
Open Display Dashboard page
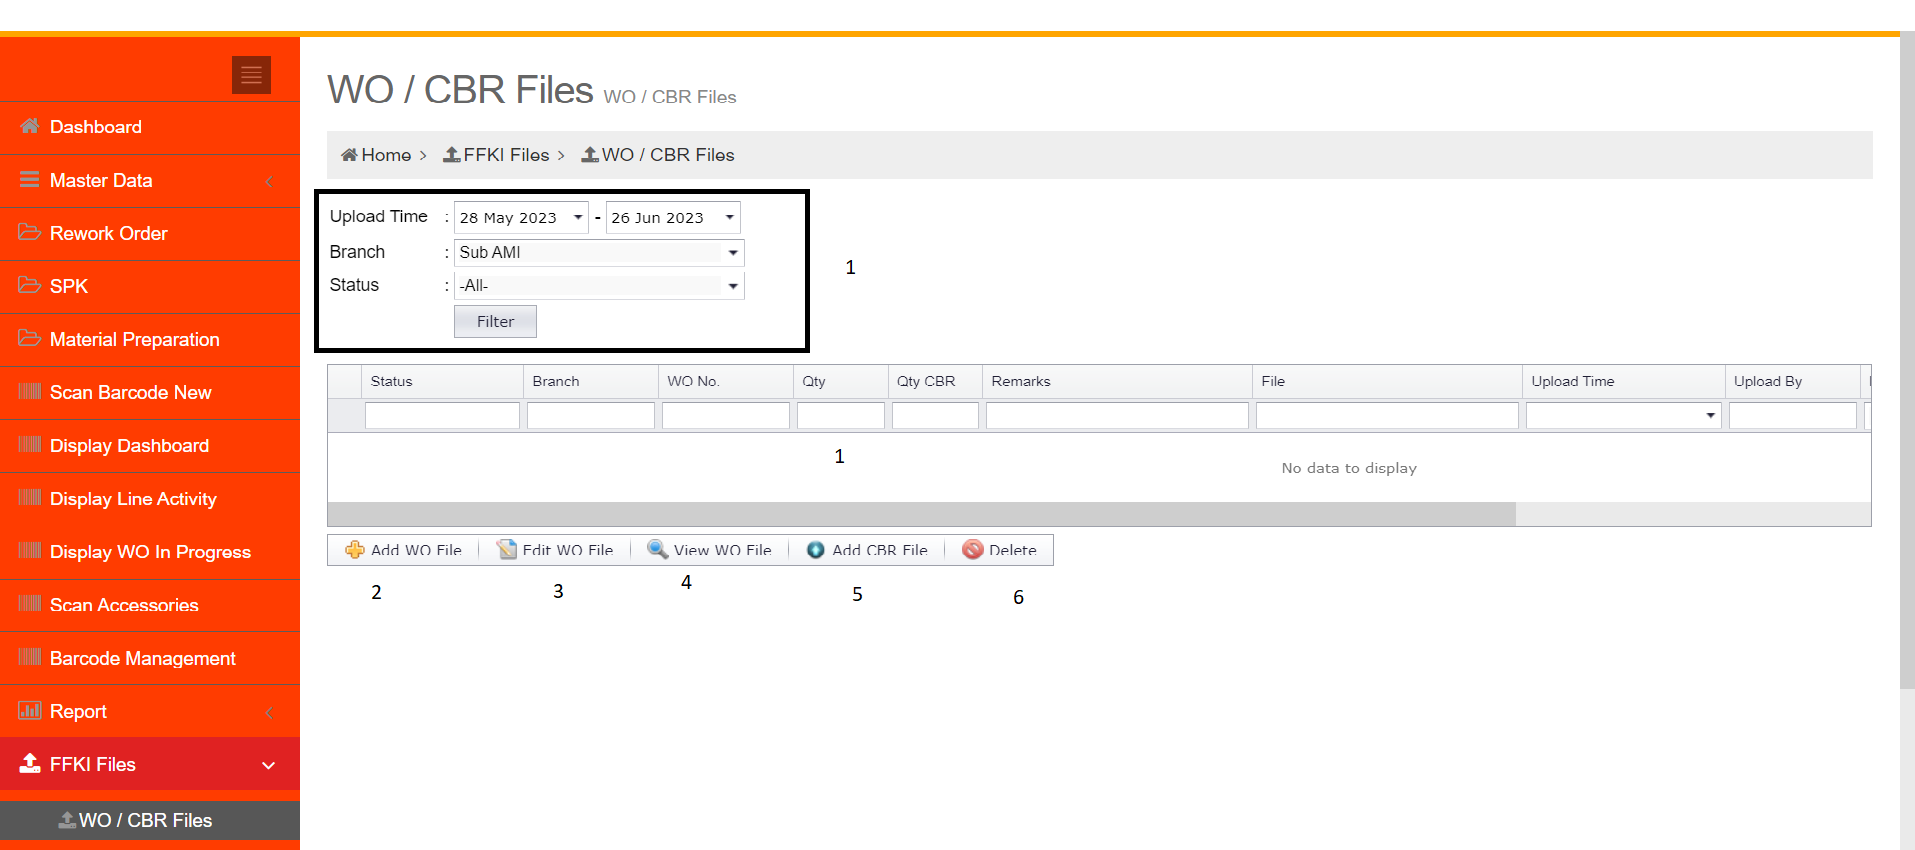click(x=150, y=446)
